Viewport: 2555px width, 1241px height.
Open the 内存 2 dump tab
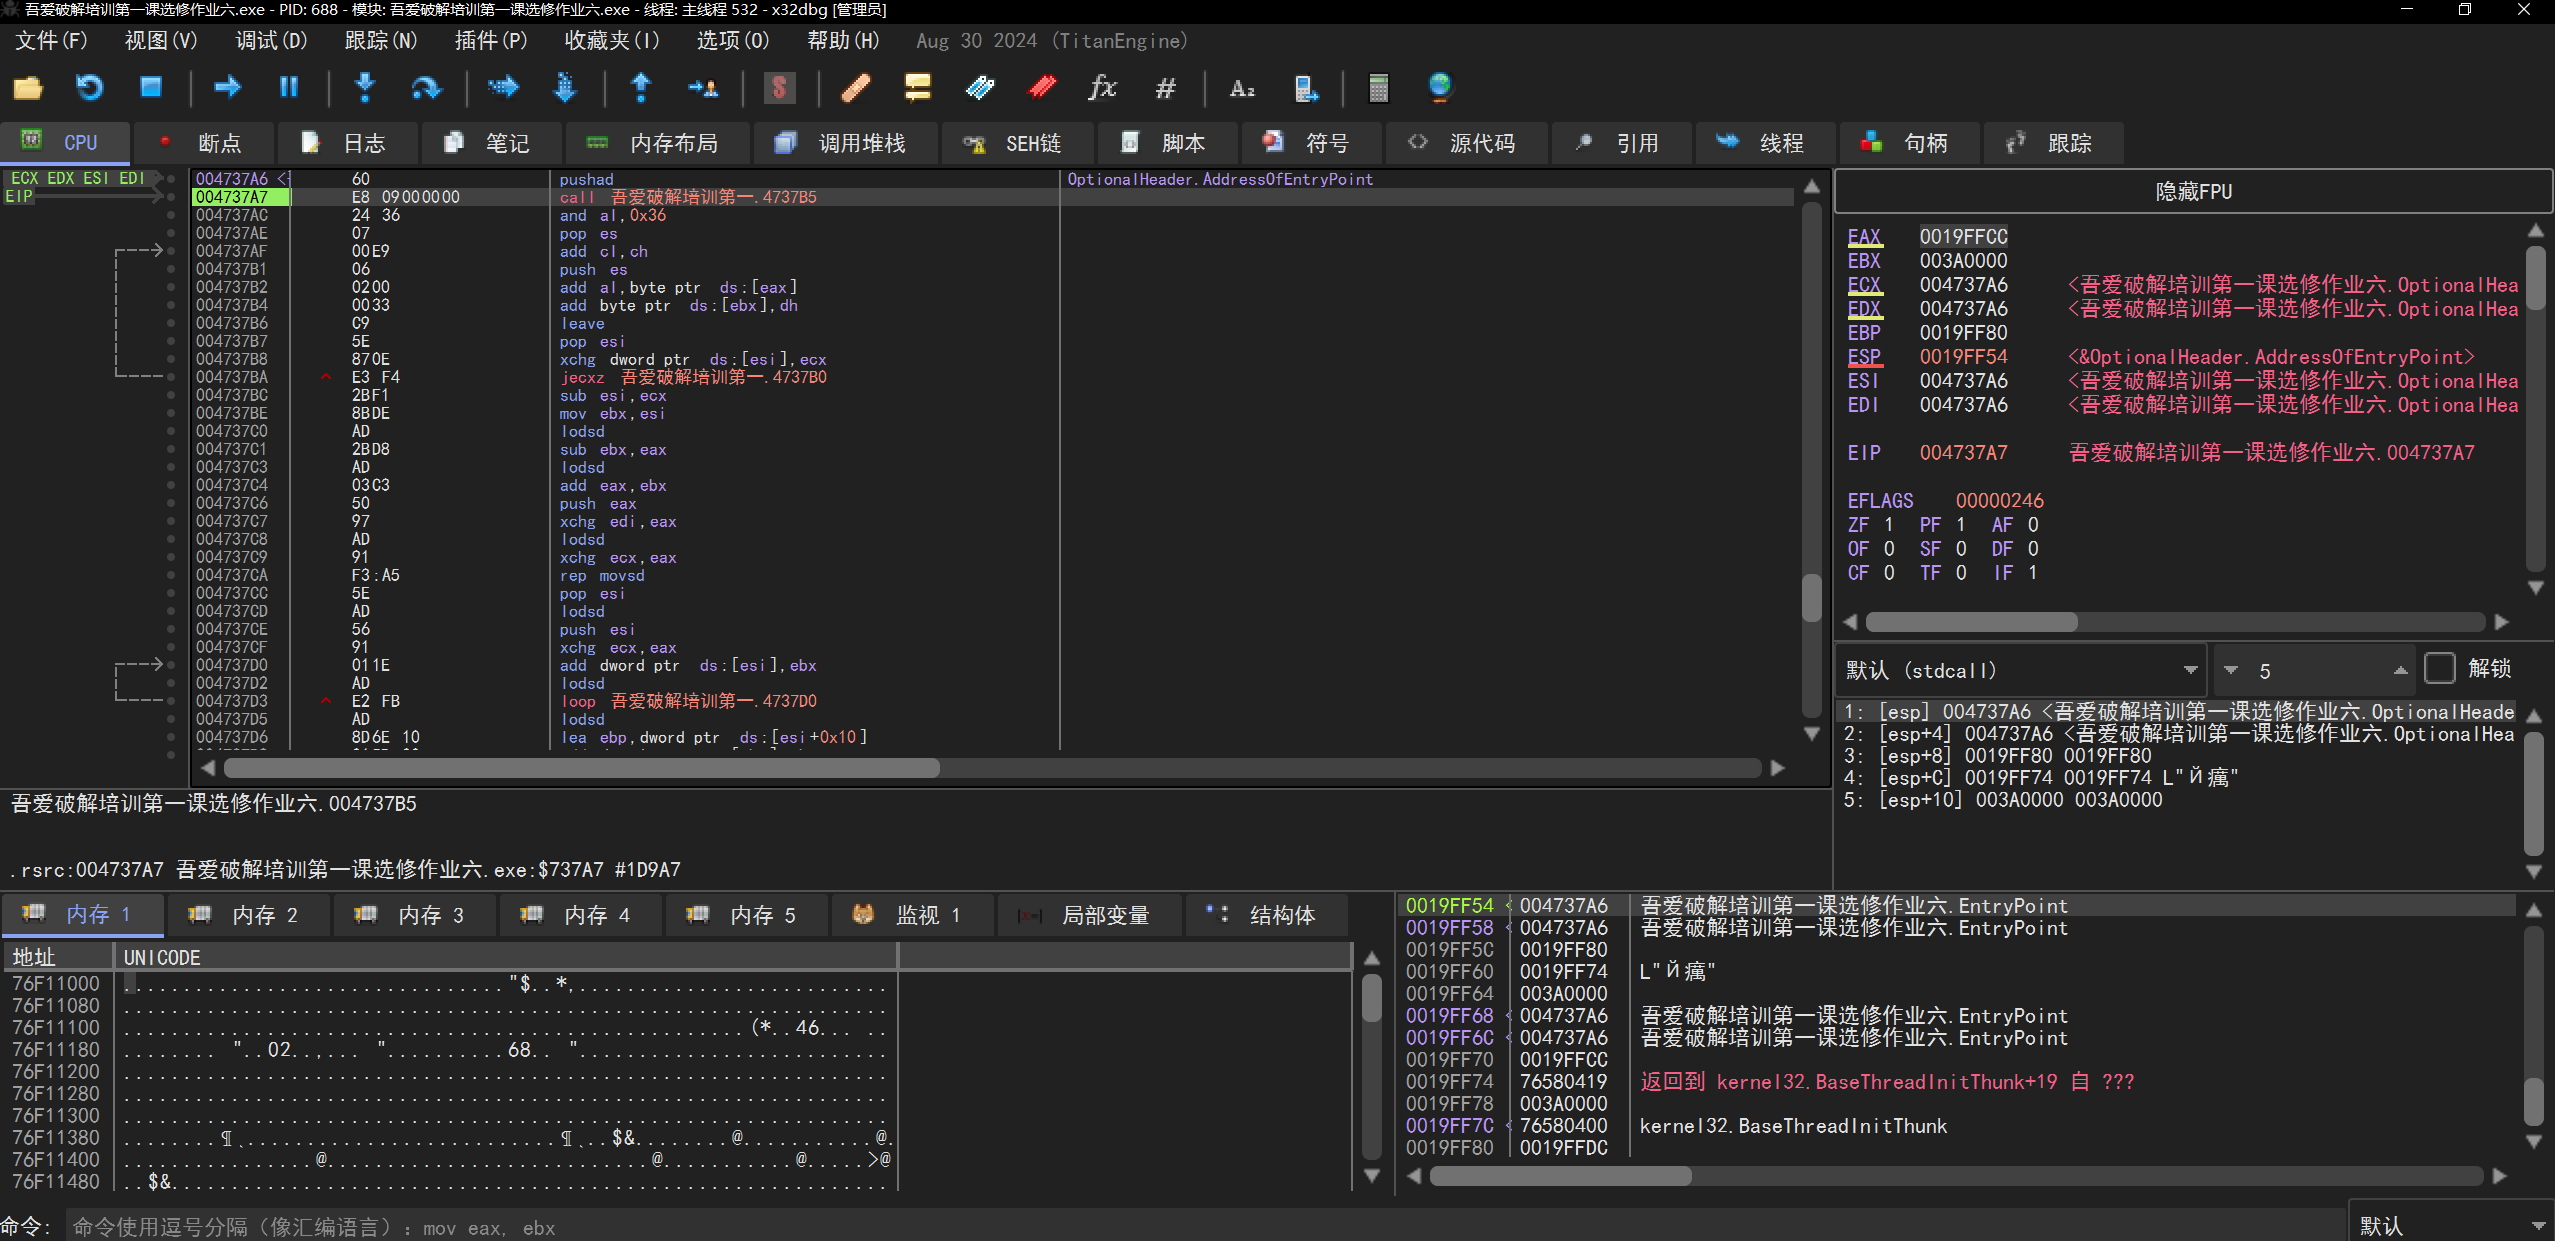click(247, 915)
